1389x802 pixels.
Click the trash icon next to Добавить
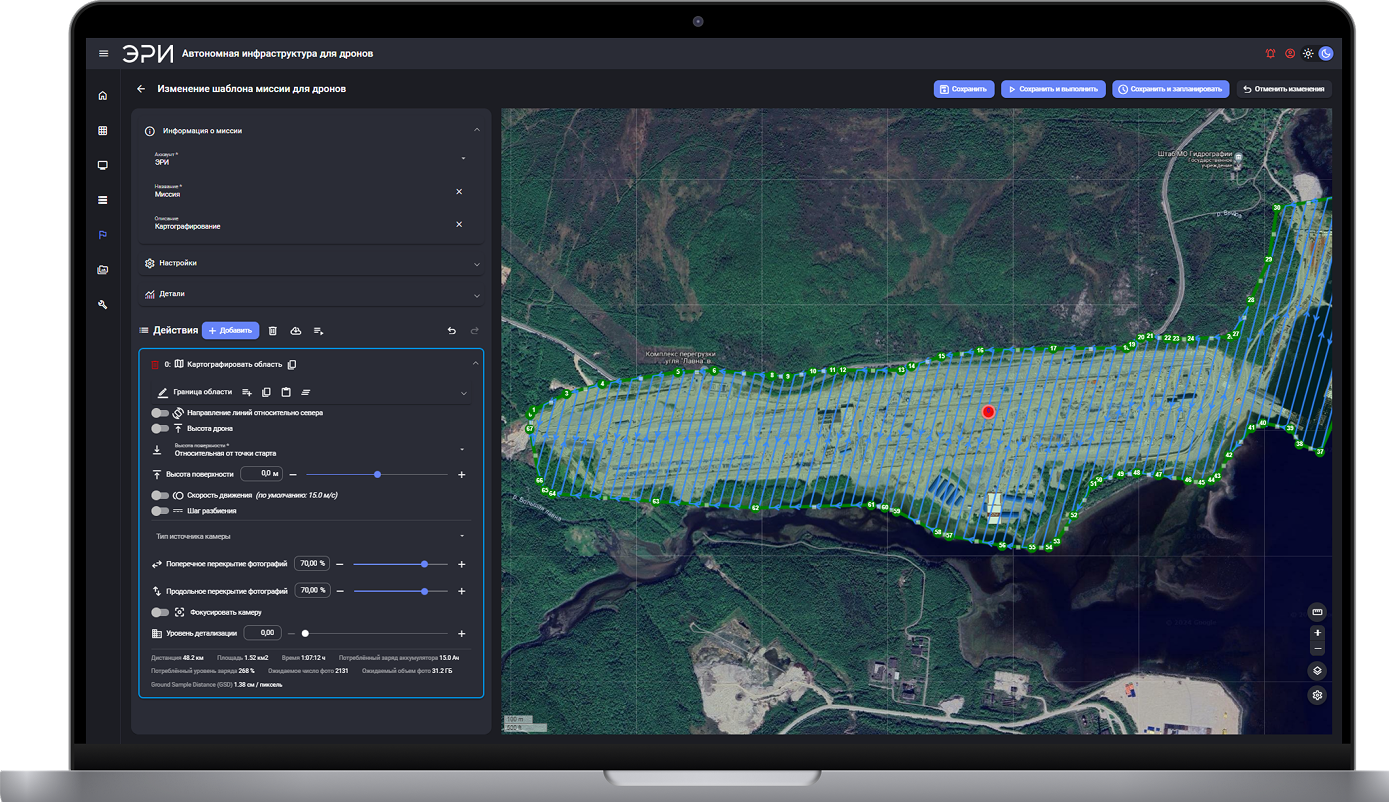point(273,330)
